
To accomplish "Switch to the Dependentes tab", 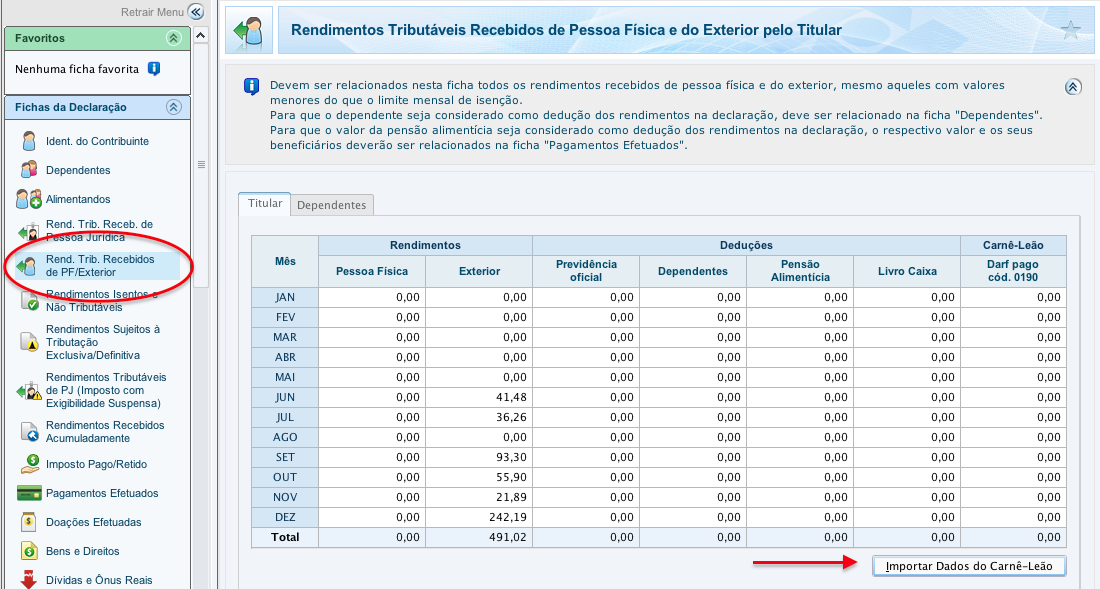I will pos(331,204).
